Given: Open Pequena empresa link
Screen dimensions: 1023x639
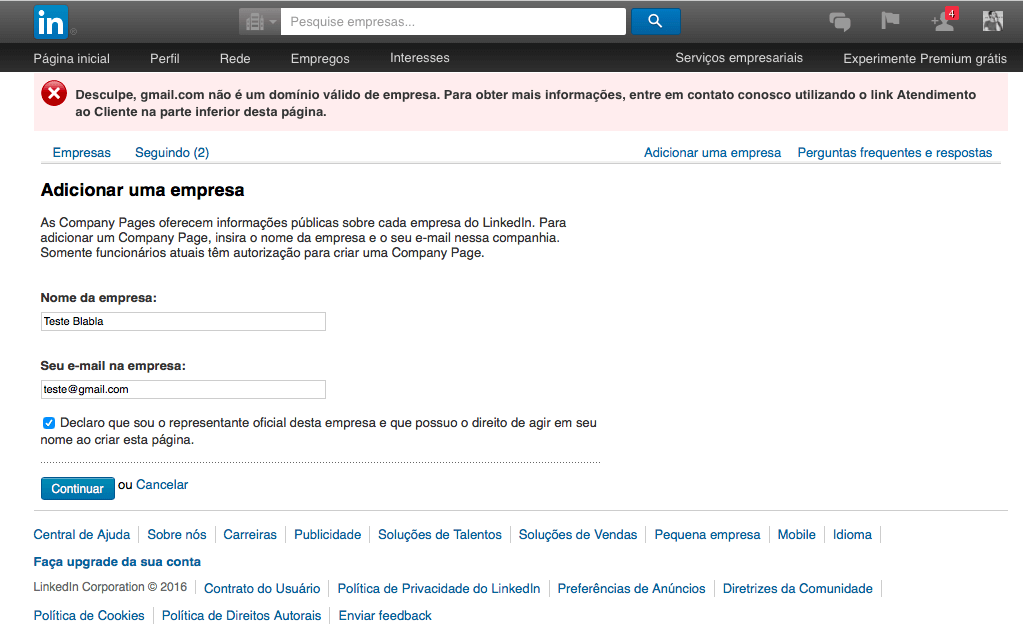Looking at the screenshot, I should point(707,535).
